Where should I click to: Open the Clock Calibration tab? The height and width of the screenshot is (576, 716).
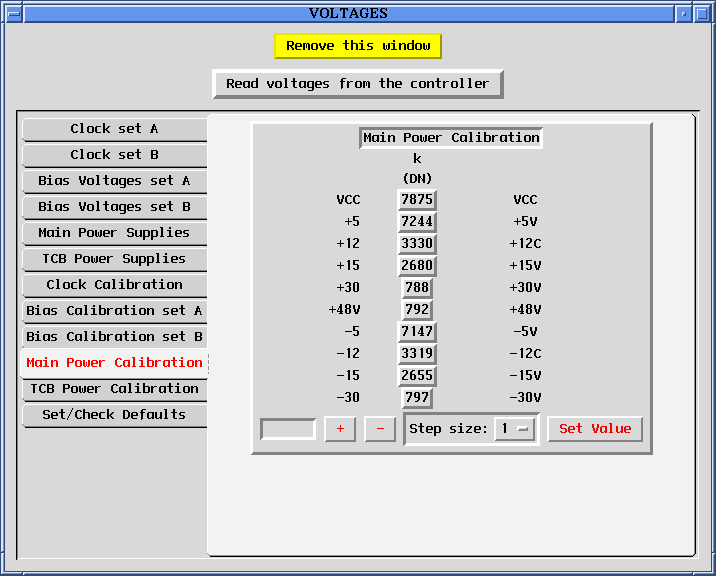pyautogui.click(x=114, y=285)
